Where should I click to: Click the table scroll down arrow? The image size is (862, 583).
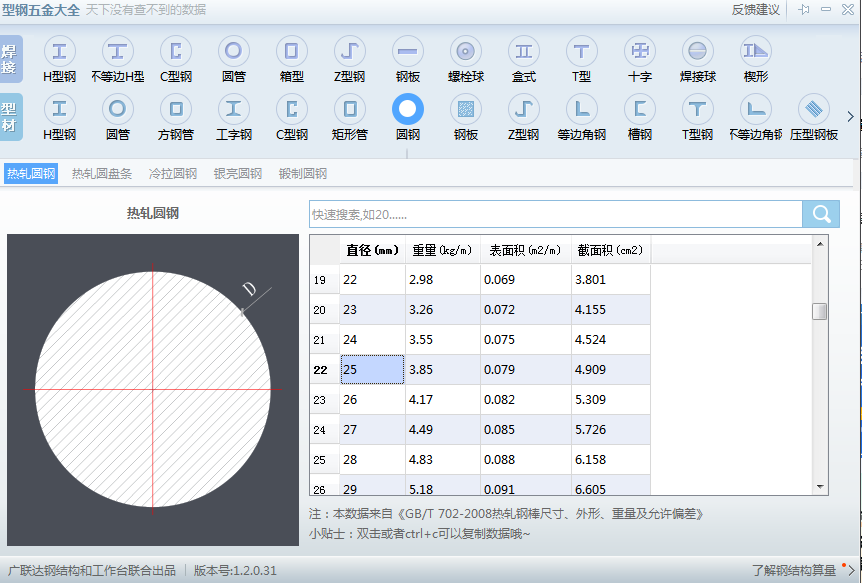(820, 487)
